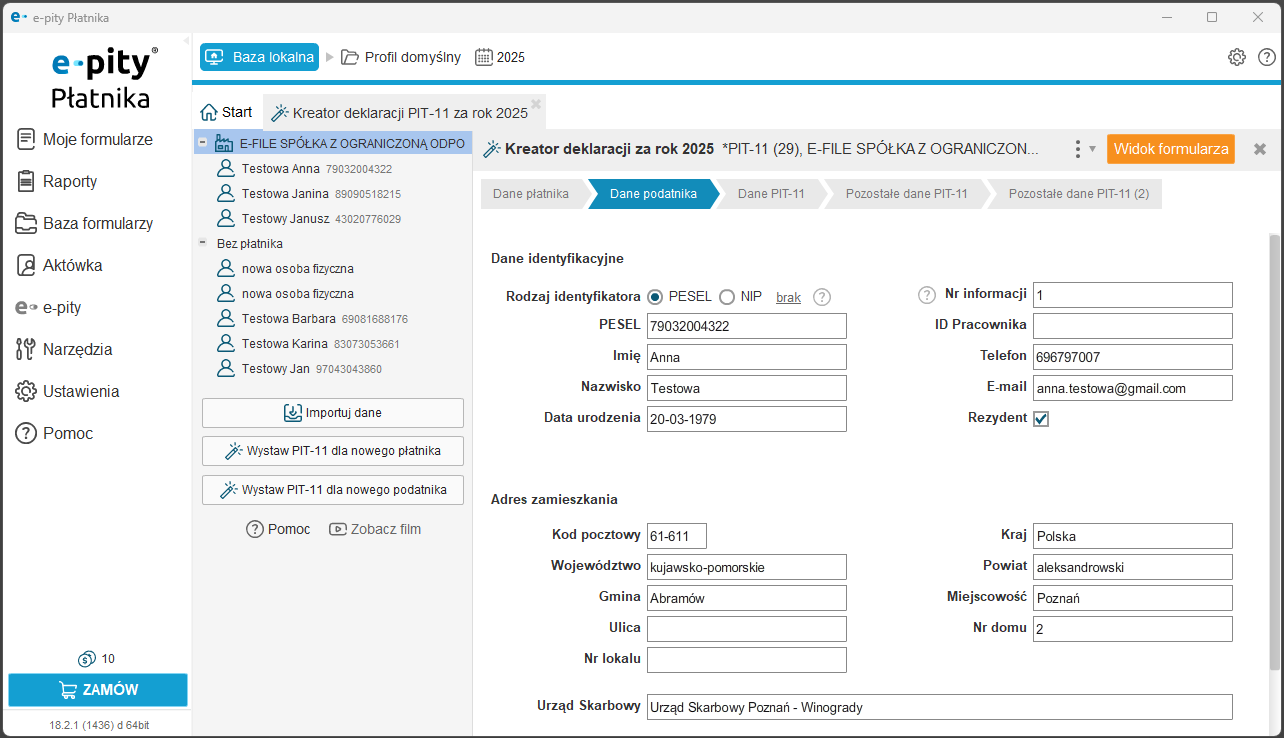This screenshot has width=1284, height=738.
Task: Click the vertical scrollbar of the form
Action: (1274, 450)
